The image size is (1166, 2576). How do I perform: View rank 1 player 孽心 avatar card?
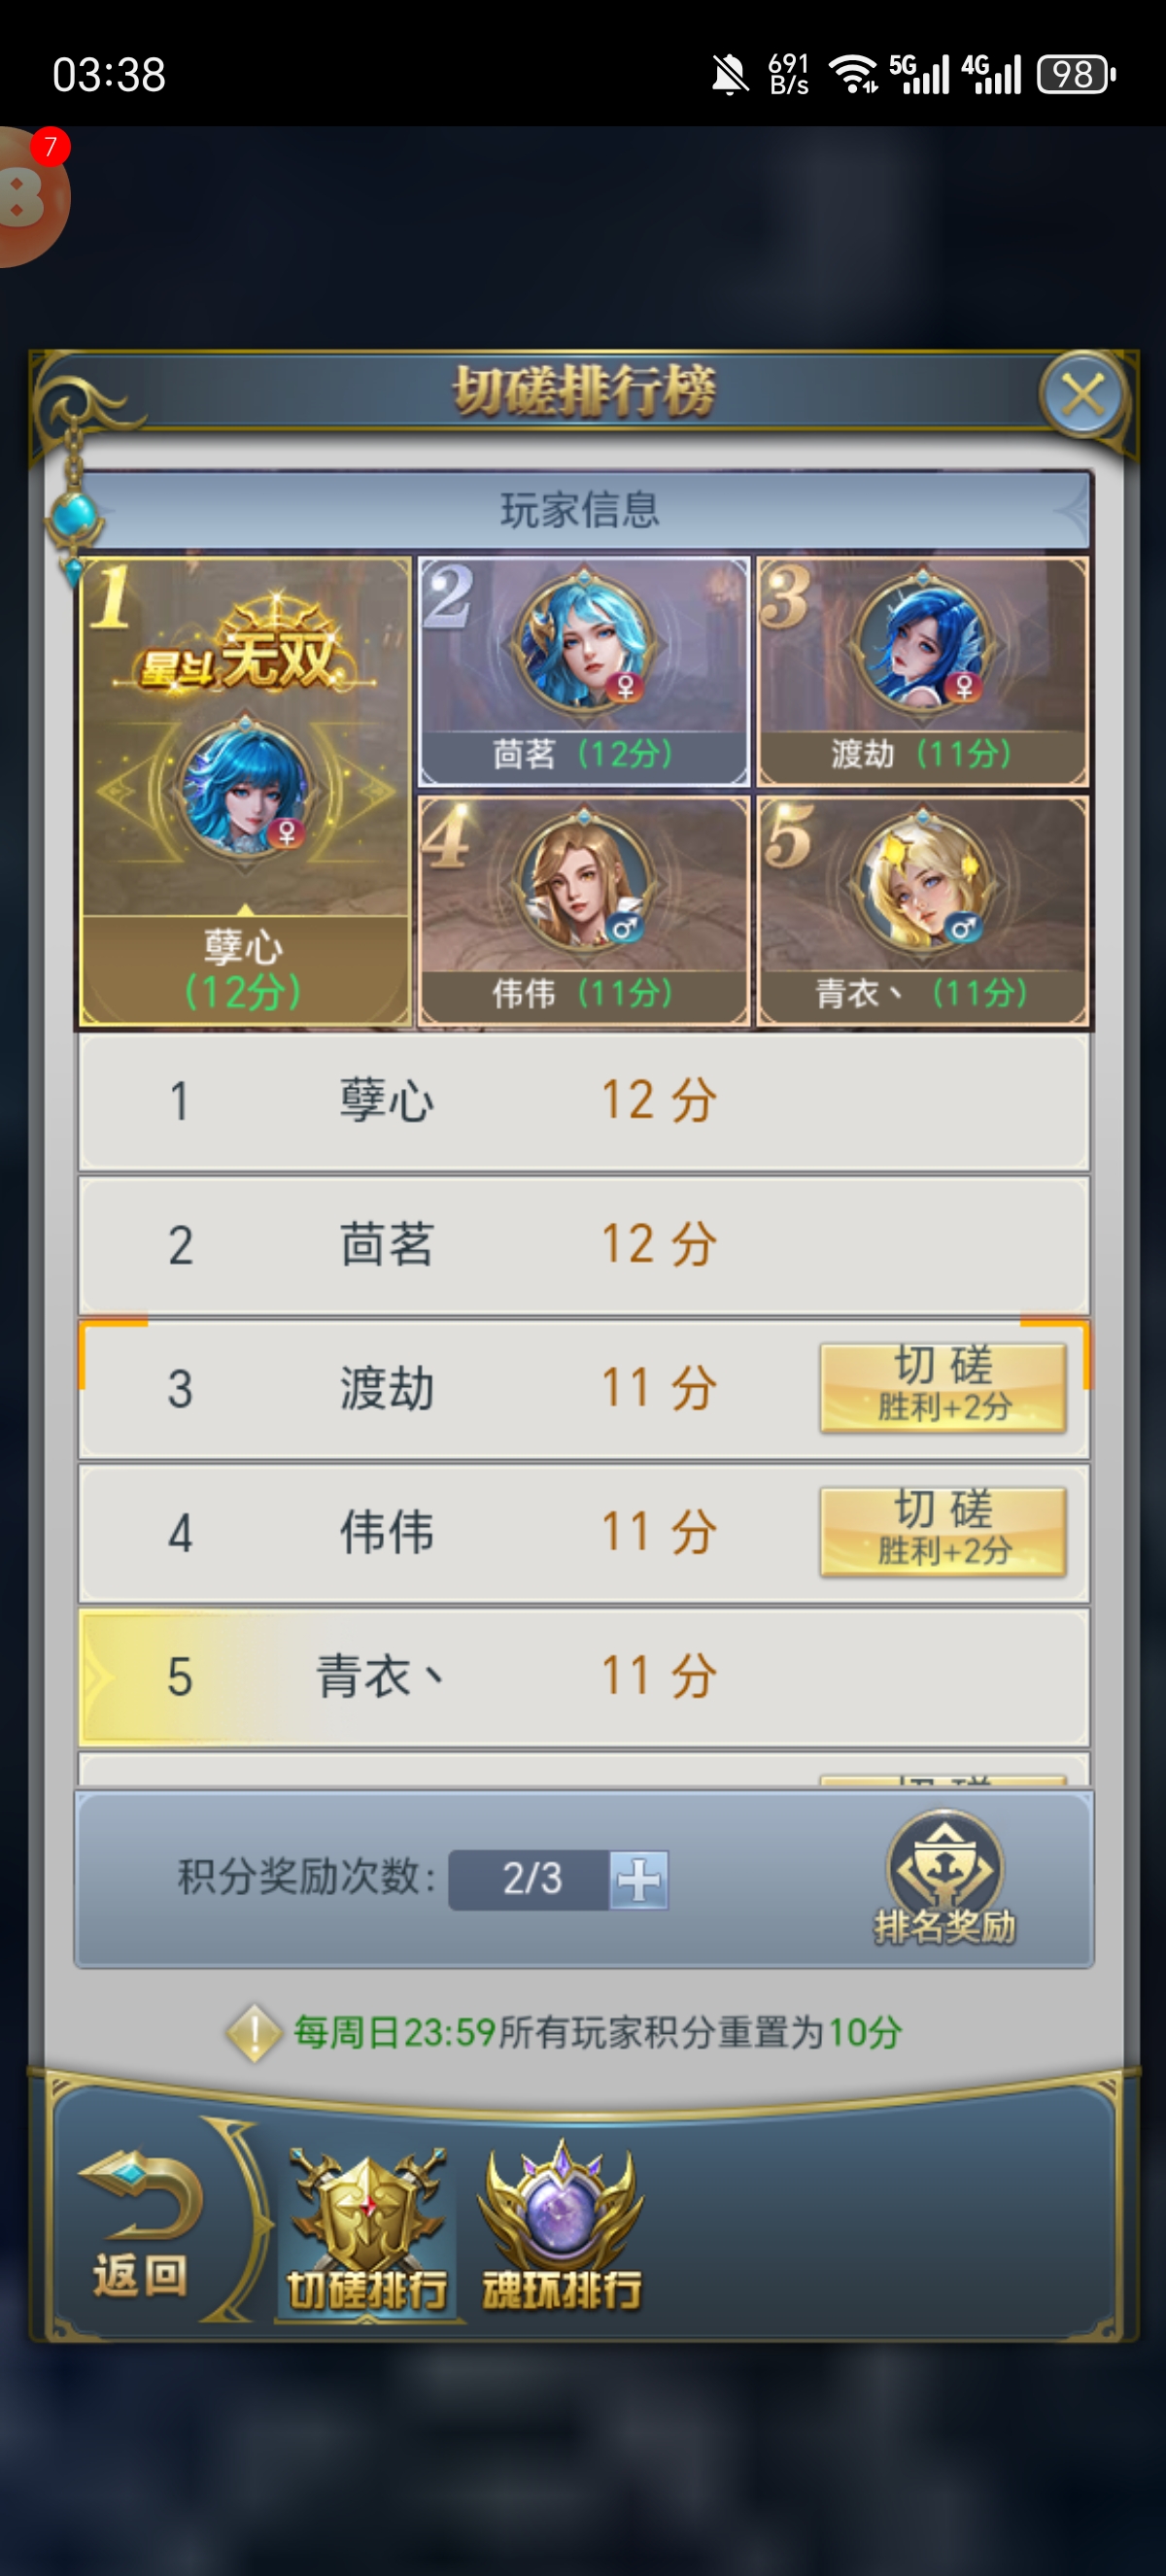click(245, 792)
